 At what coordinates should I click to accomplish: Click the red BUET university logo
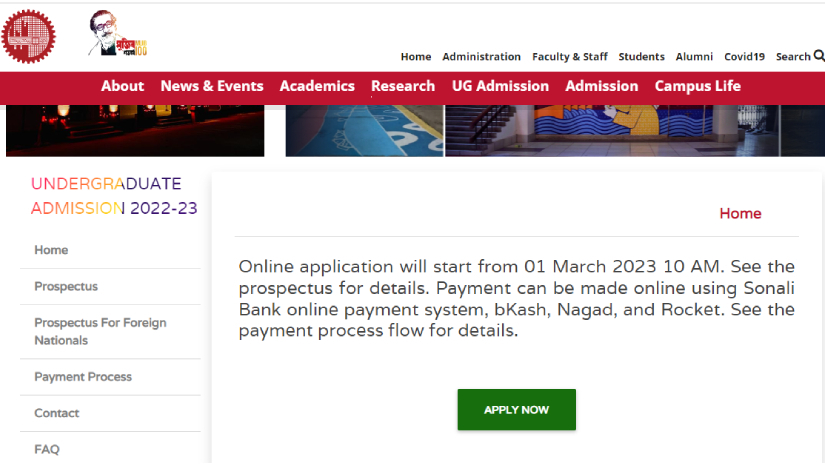pos(28,37)
